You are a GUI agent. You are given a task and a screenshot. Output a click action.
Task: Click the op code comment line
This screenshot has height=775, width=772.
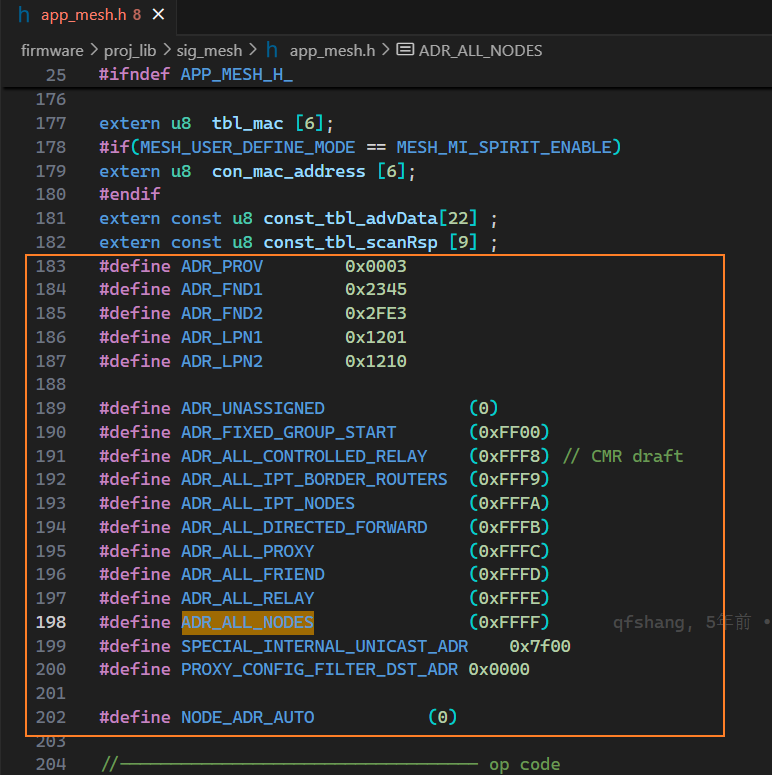(331, 764)
